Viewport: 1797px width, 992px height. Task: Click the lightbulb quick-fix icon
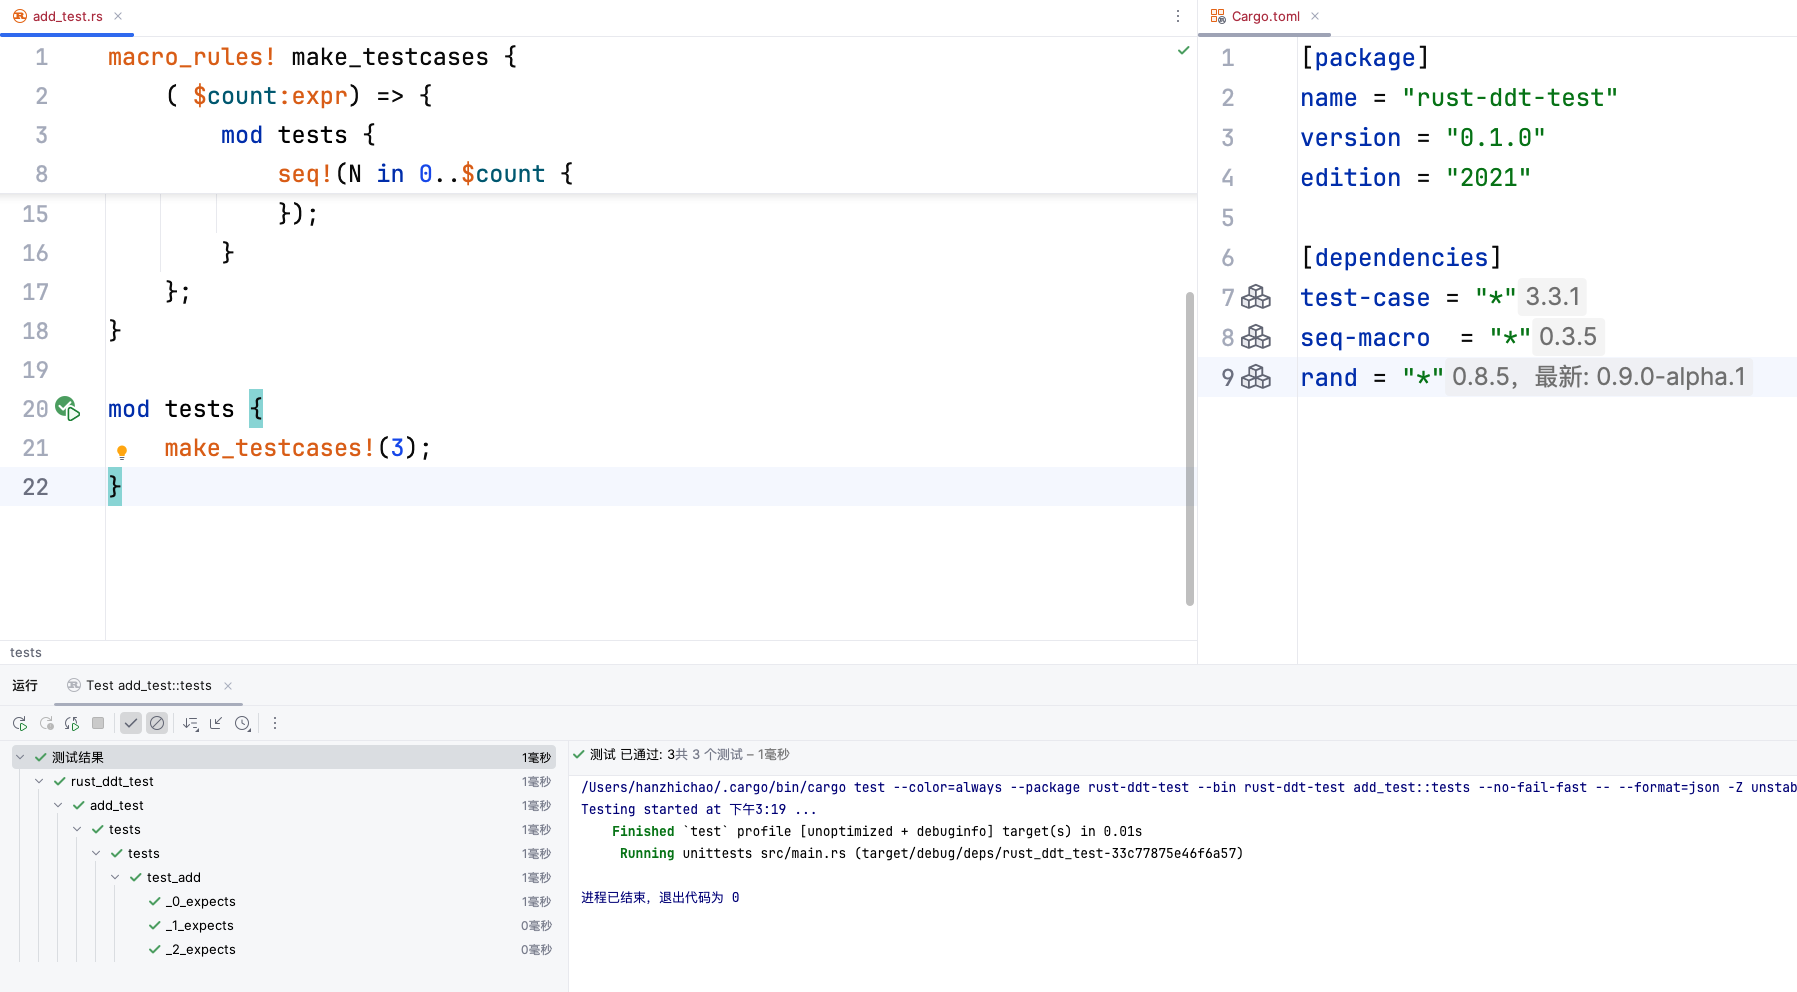[122, 452]
